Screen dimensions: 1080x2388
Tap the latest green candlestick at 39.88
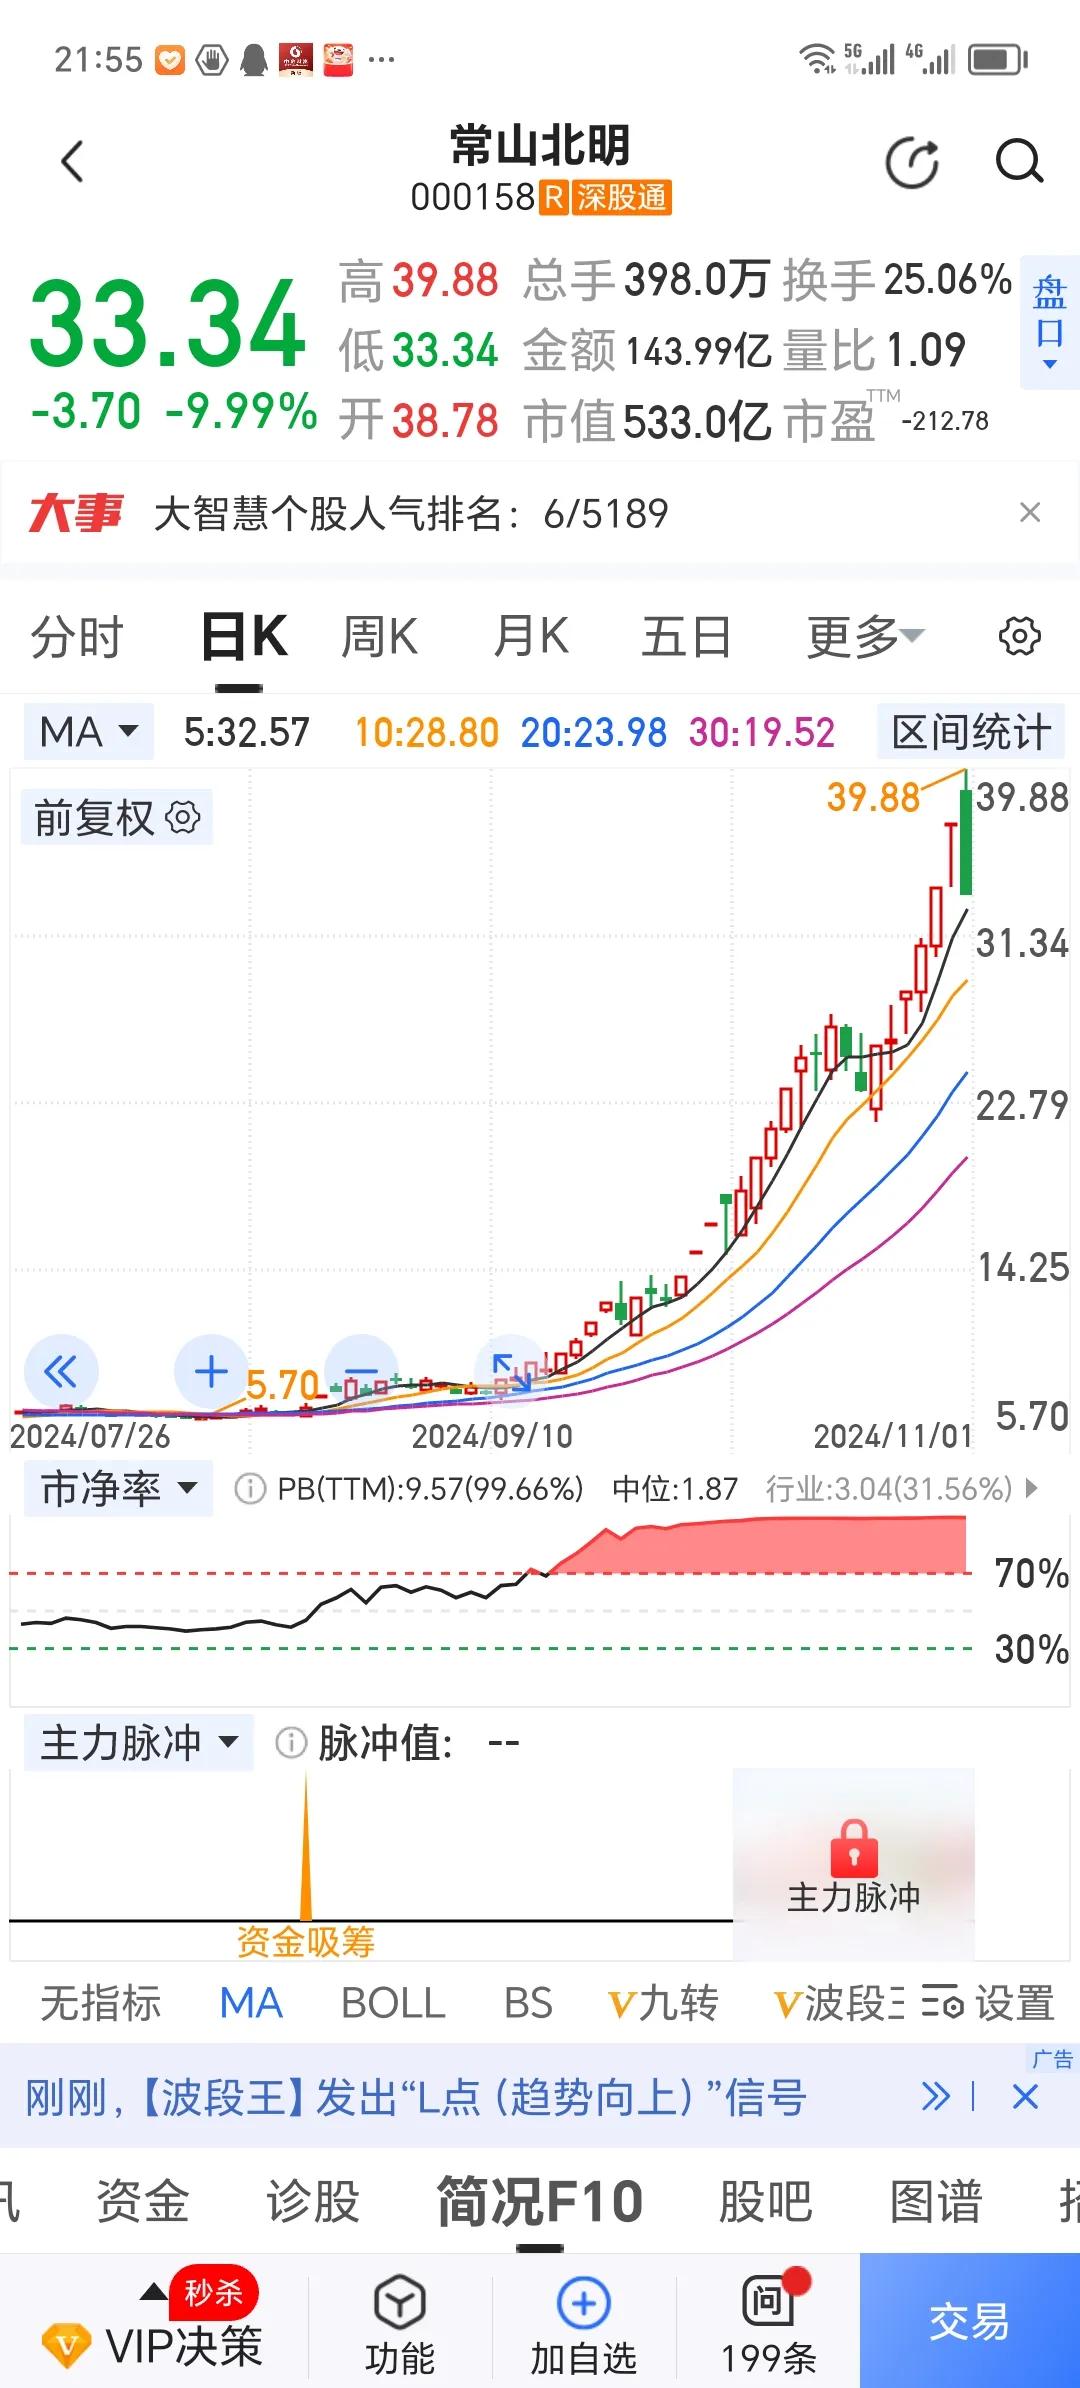pyautogui.click(x=965, y=840)
